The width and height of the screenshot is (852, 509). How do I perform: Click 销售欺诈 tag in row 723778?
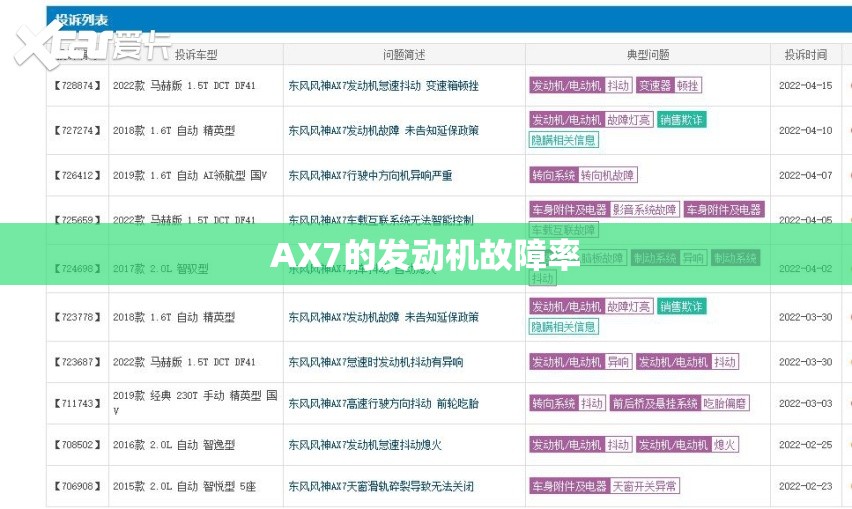[681, 306]
